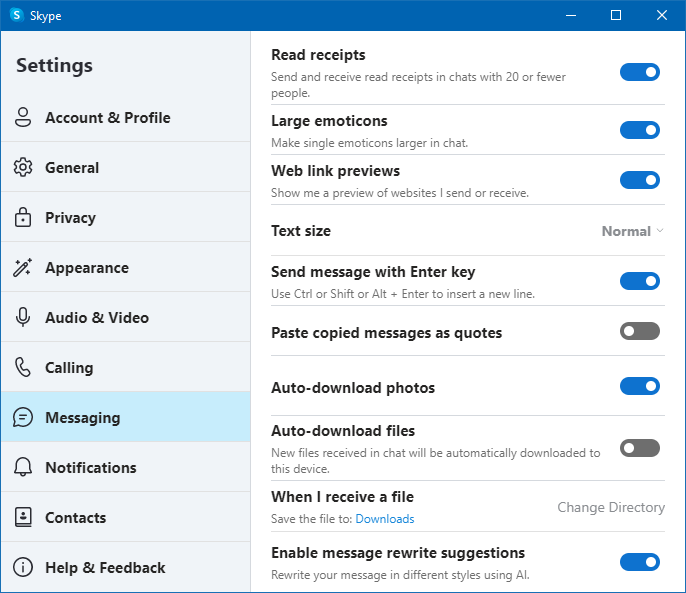The width and height of the screenshot is (686, 593).
Task: Click the Contacts address book icon
Action: (23, 517)
